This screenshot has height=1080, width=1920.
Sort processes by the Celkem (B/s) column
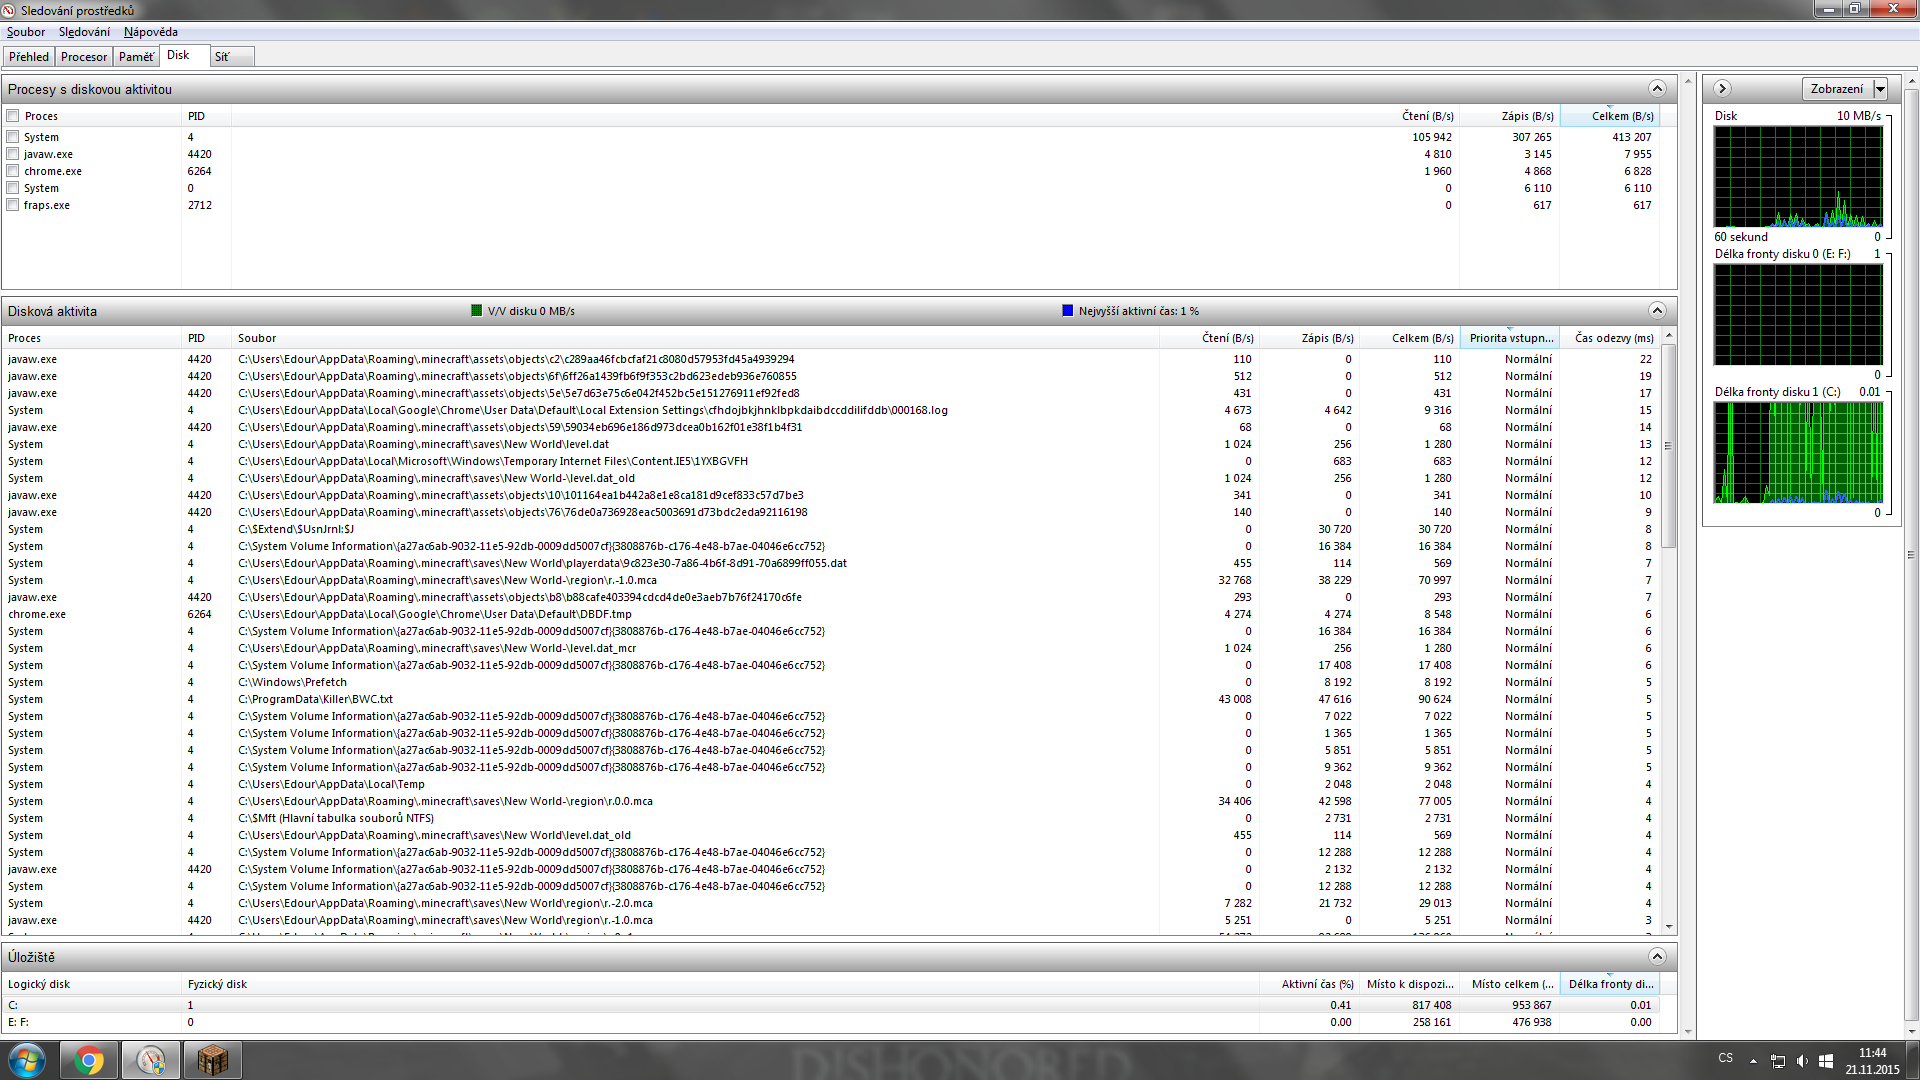(x=1621, y=116)
